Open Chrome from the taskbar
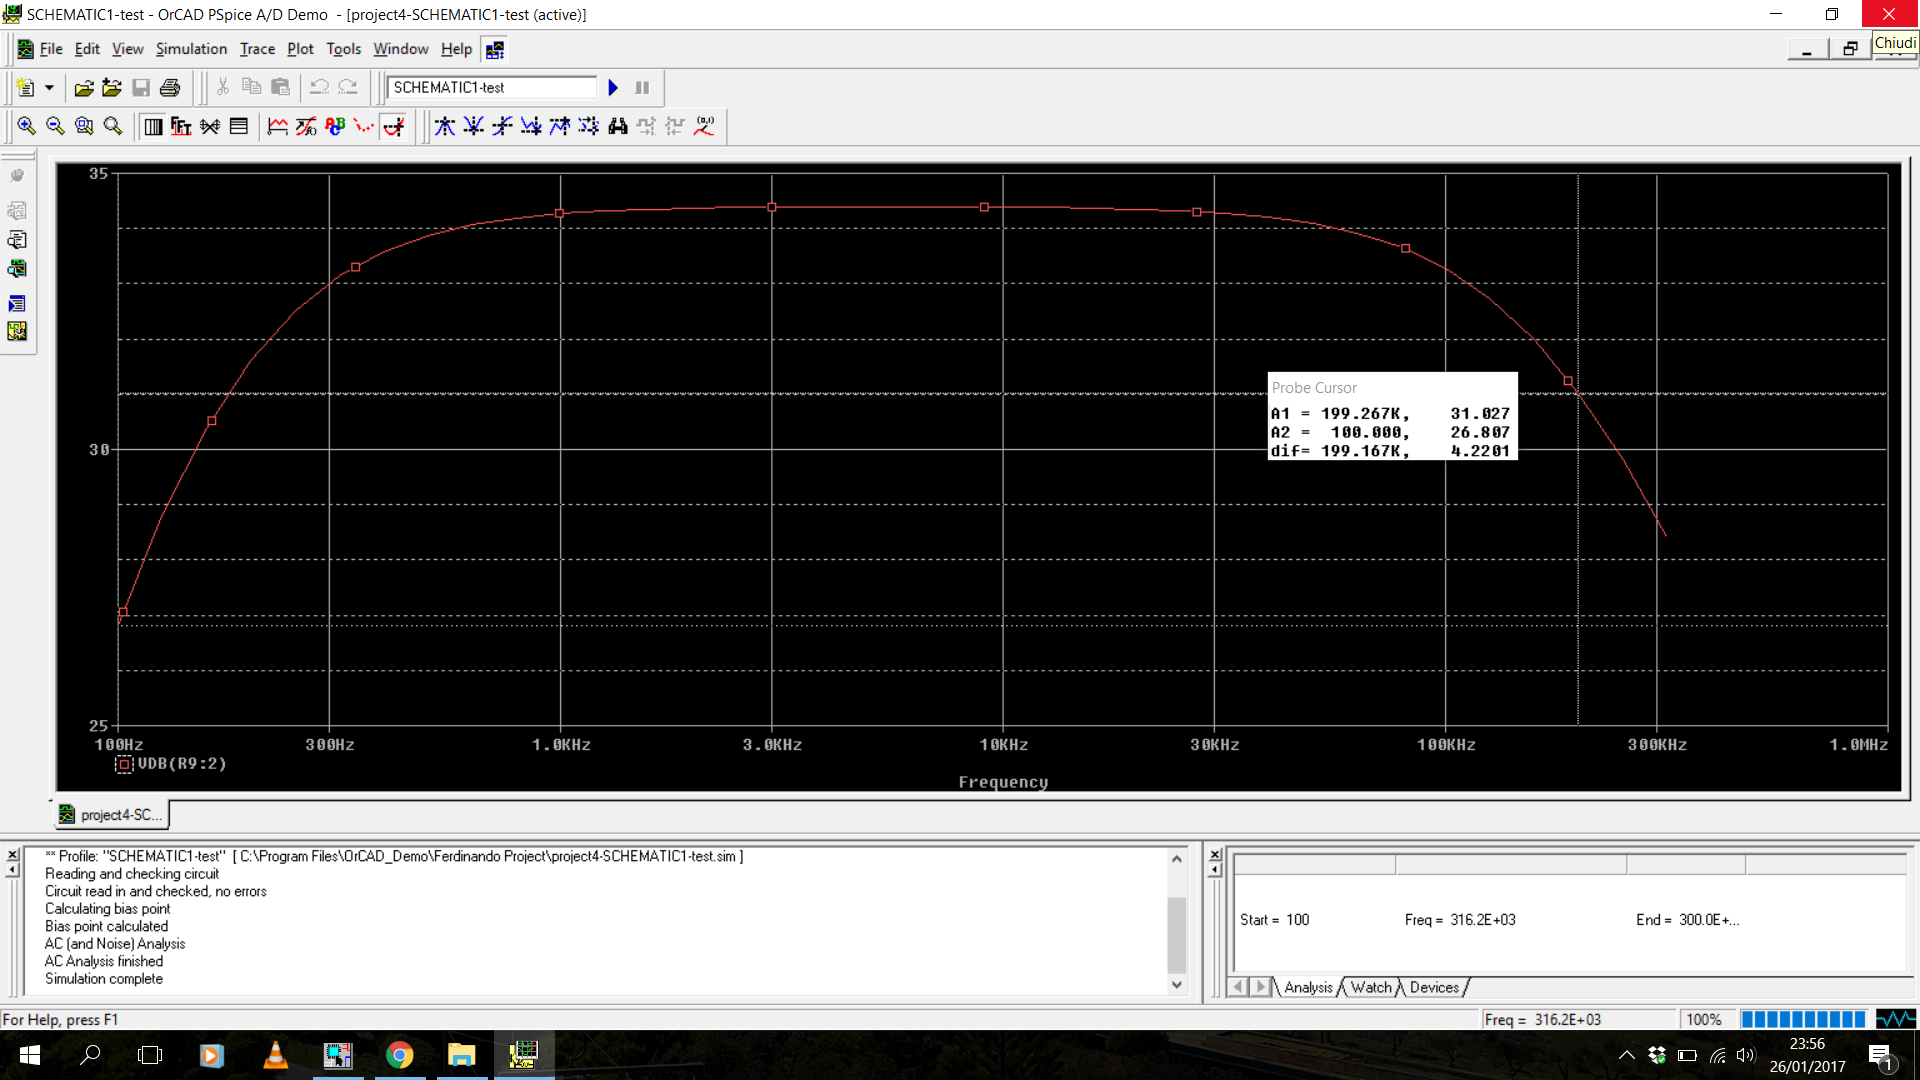Viewport: 1920px width, 1080px height. pos(400,1055)
